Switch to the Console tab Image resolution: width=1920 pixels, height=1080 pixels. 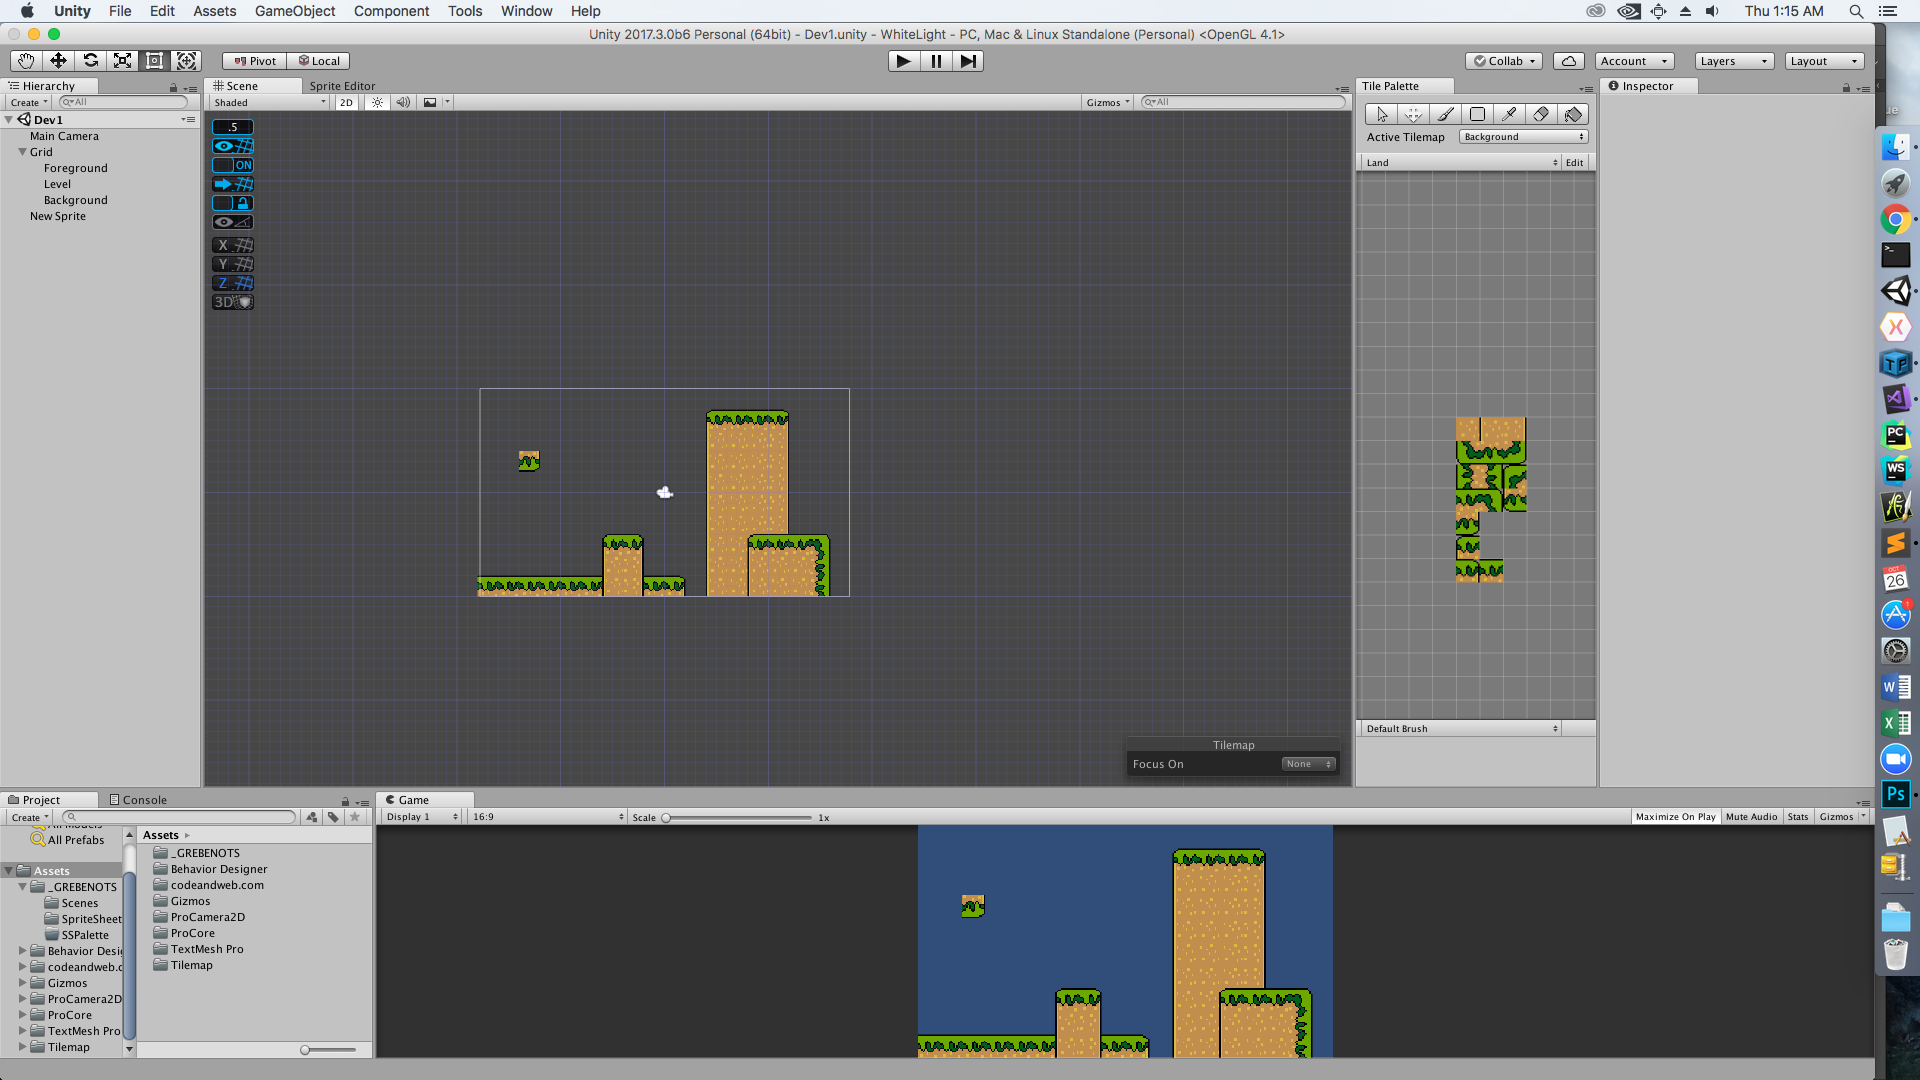138,800
